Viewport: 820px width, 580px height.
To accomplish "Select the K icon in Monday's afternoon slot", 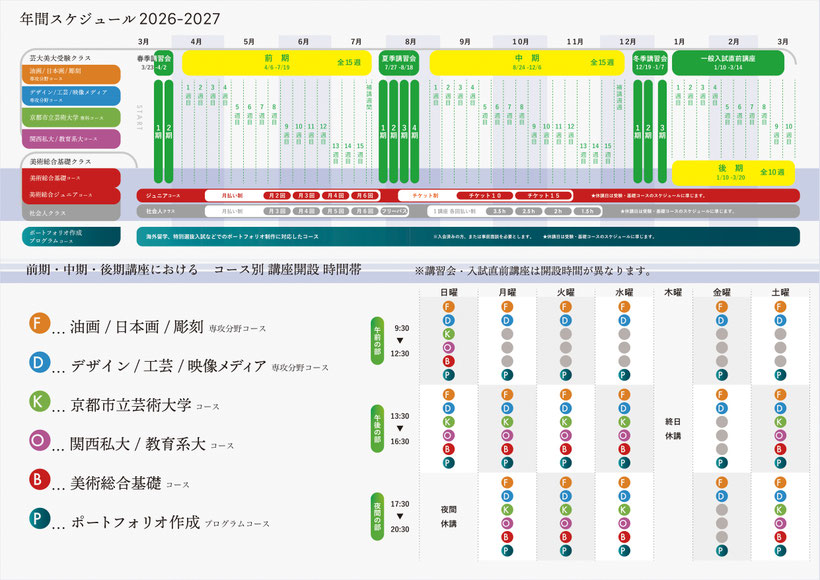I will coord(507,422).
